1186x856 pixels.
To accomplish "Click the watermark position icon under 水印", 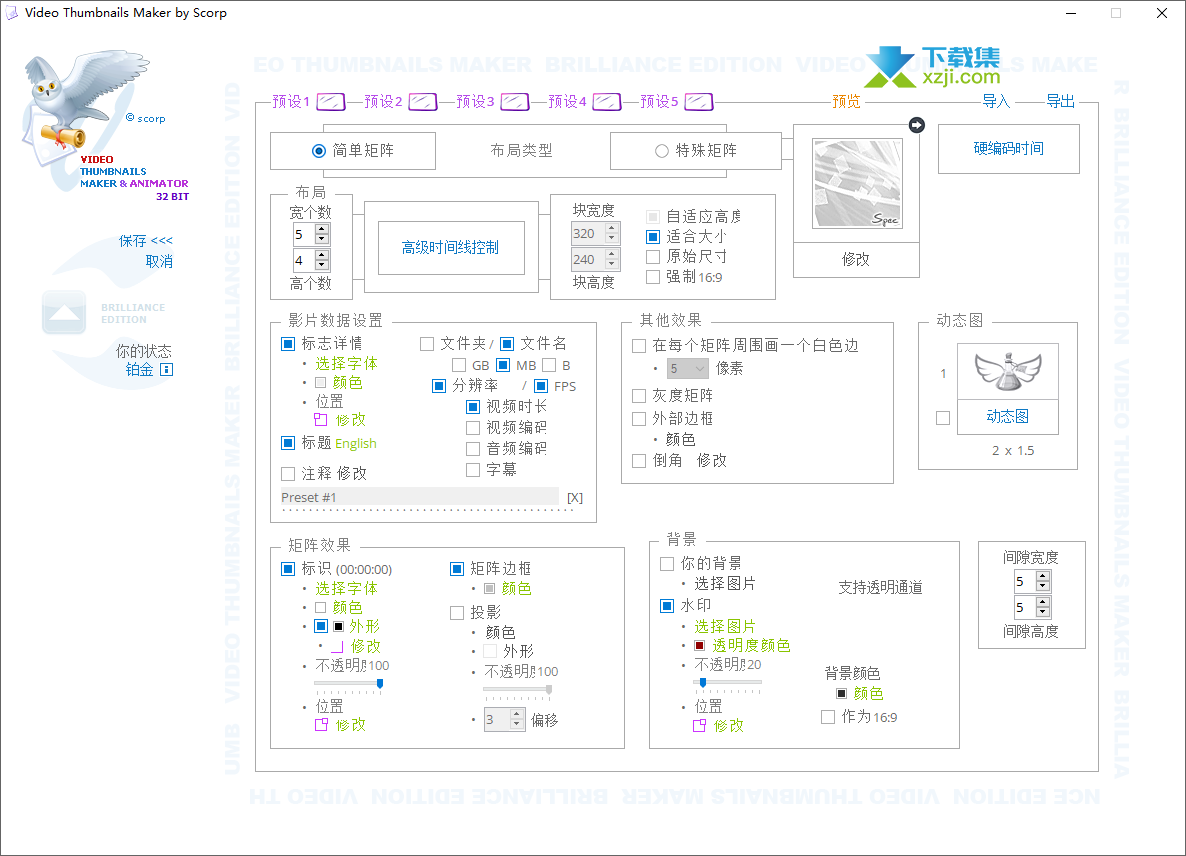I will (x=700, y=725).
